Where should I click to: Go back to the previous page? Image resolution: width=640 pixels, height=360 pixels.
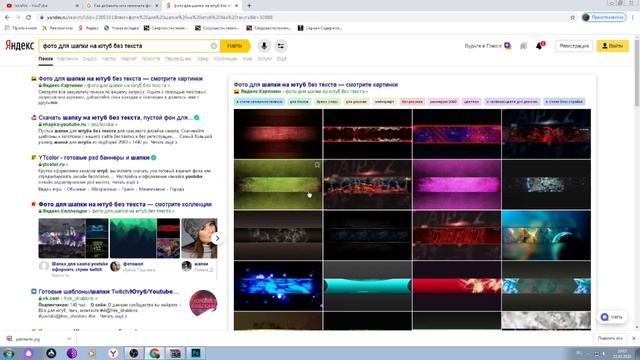coord(7,17)
